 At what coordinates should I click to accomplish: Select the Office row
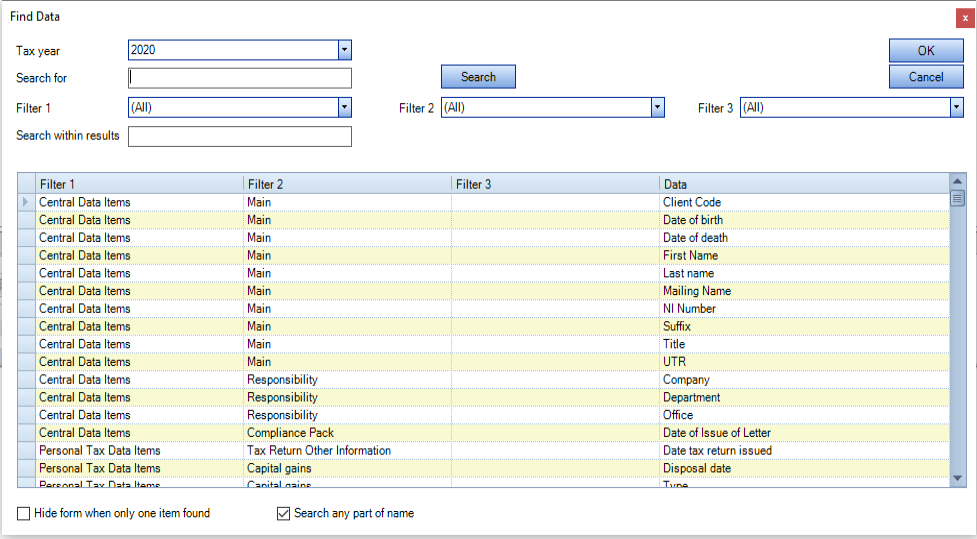pos(483,415)
